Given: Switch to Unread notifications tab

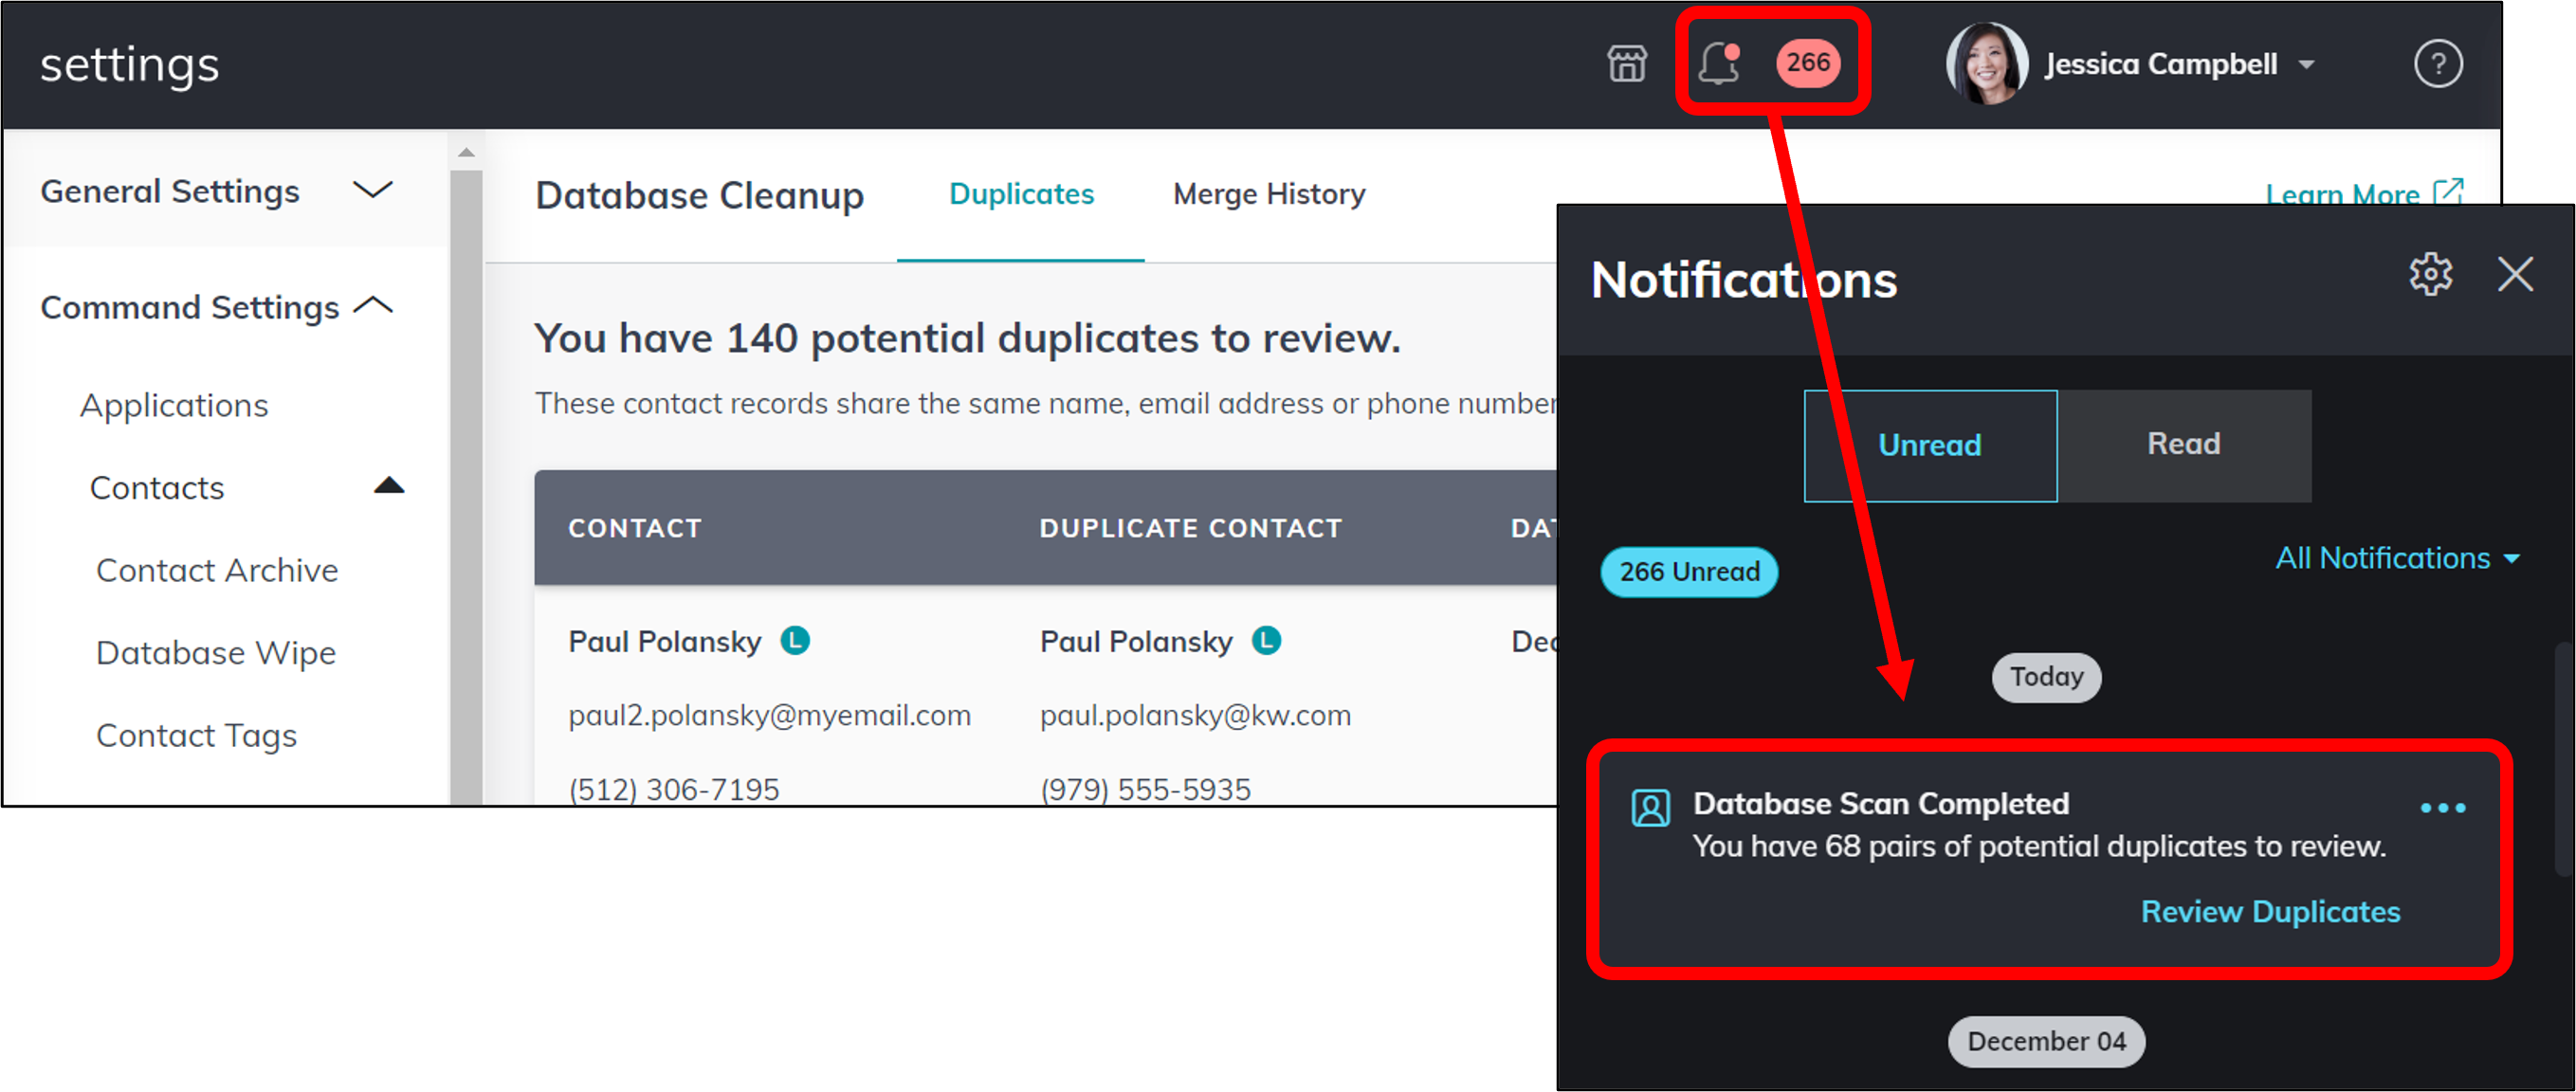Looking at the screenshot, I should pyautogui.click(x=1928, y=444).
